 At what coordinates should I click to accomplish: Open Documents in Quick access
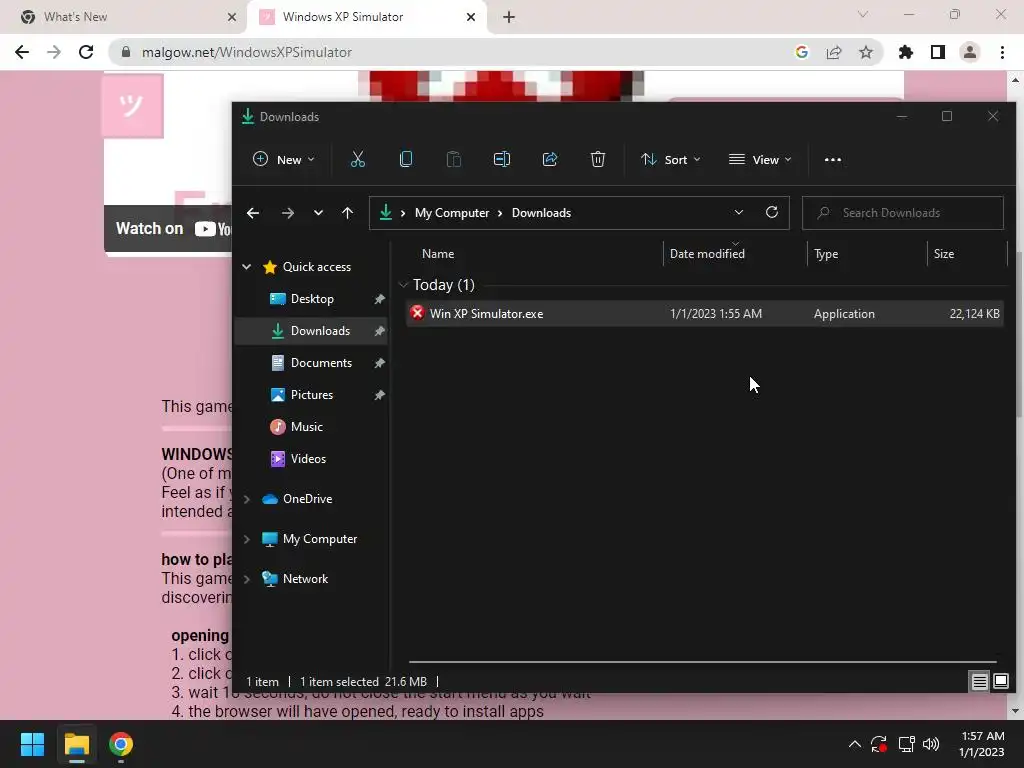click(x=312, y=363)
